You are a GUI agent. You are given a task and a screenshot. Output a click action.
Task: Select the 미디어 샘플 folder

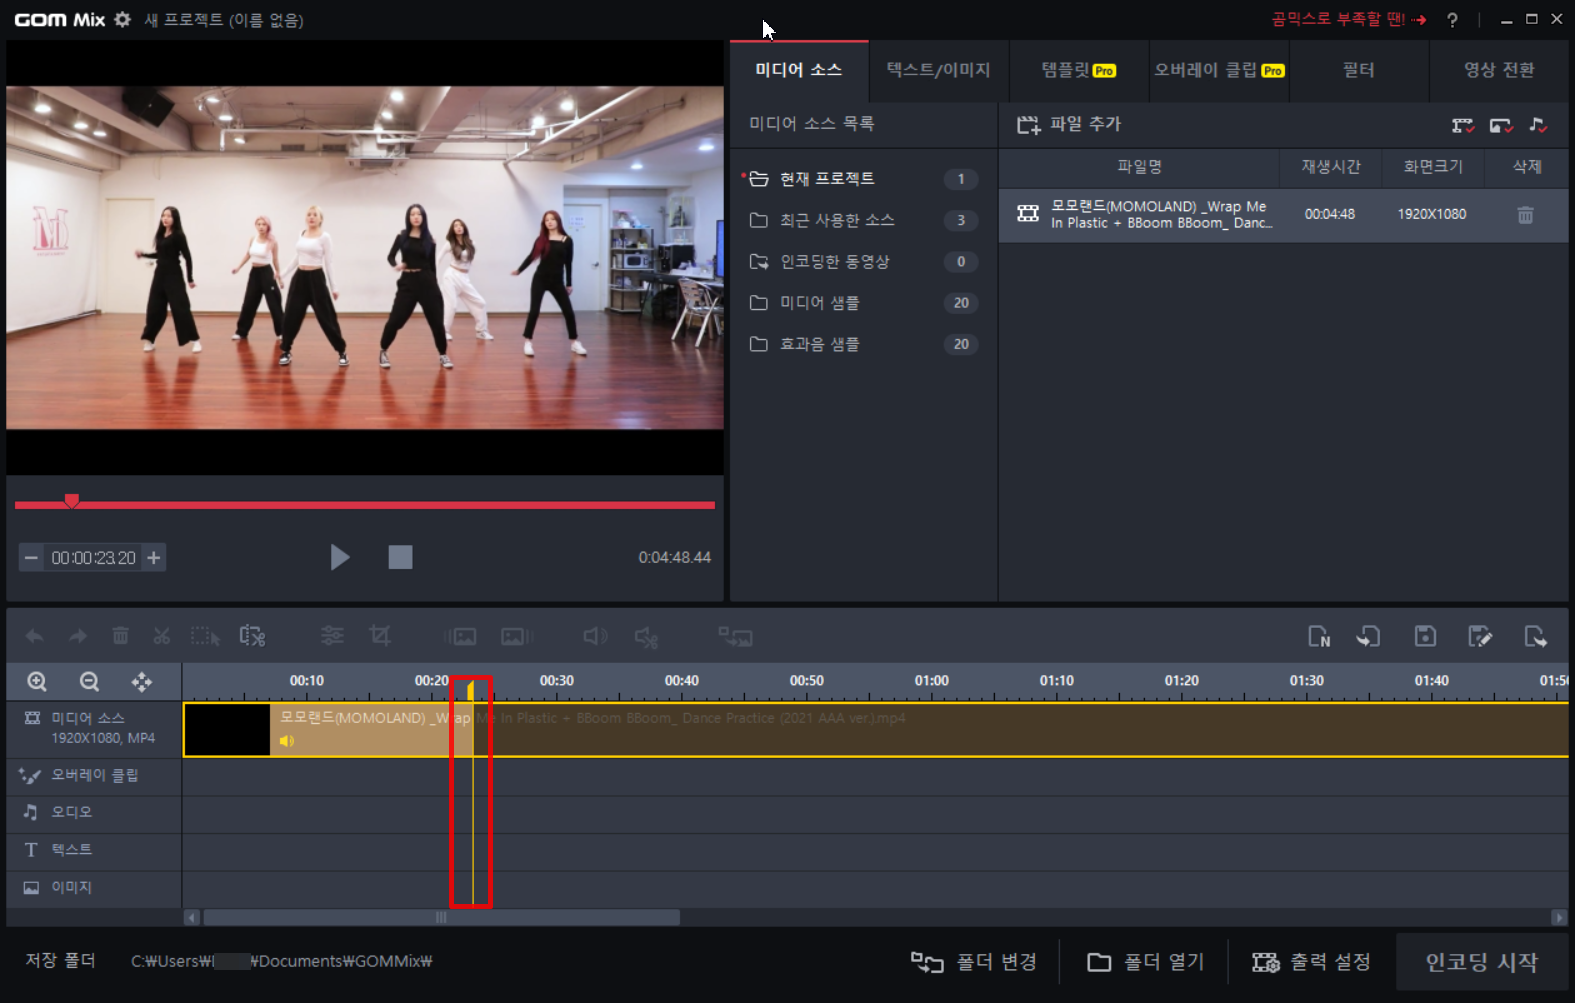pyautogui.click(x=863, y=302)
